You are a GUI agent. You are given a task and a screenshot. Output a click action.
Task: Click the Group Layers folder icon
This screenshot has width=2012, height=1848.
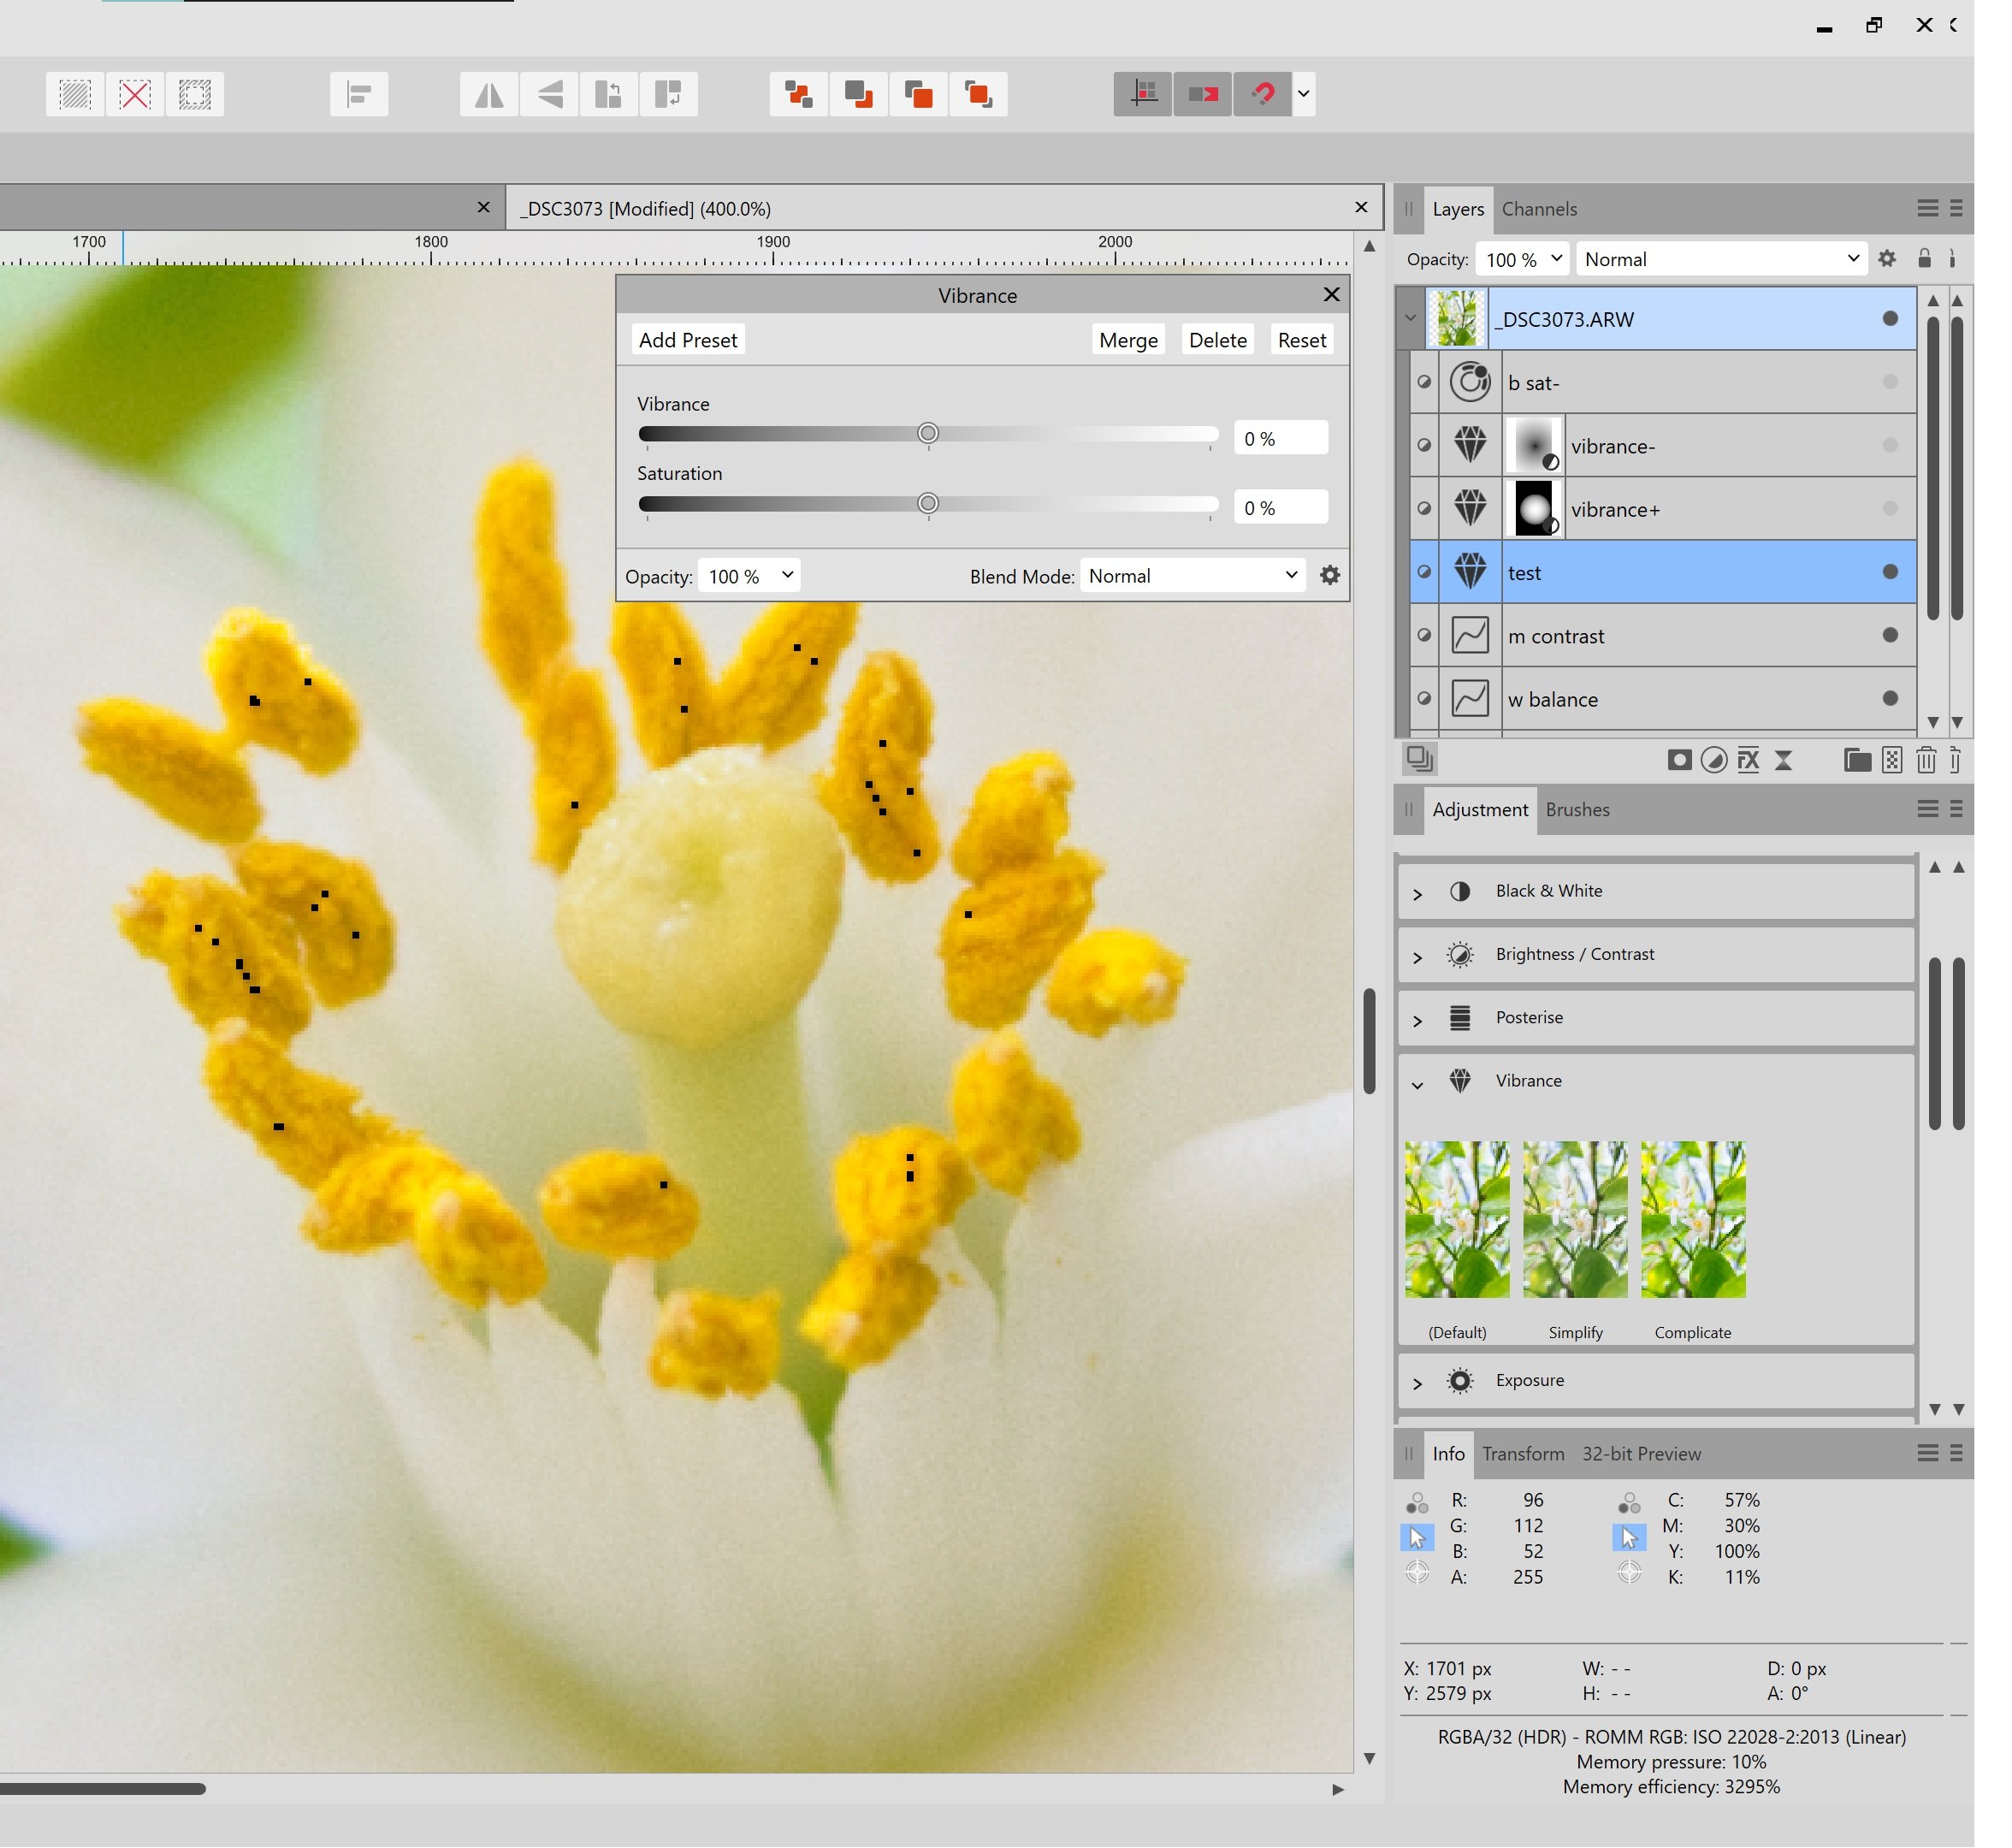point(1858,761)
